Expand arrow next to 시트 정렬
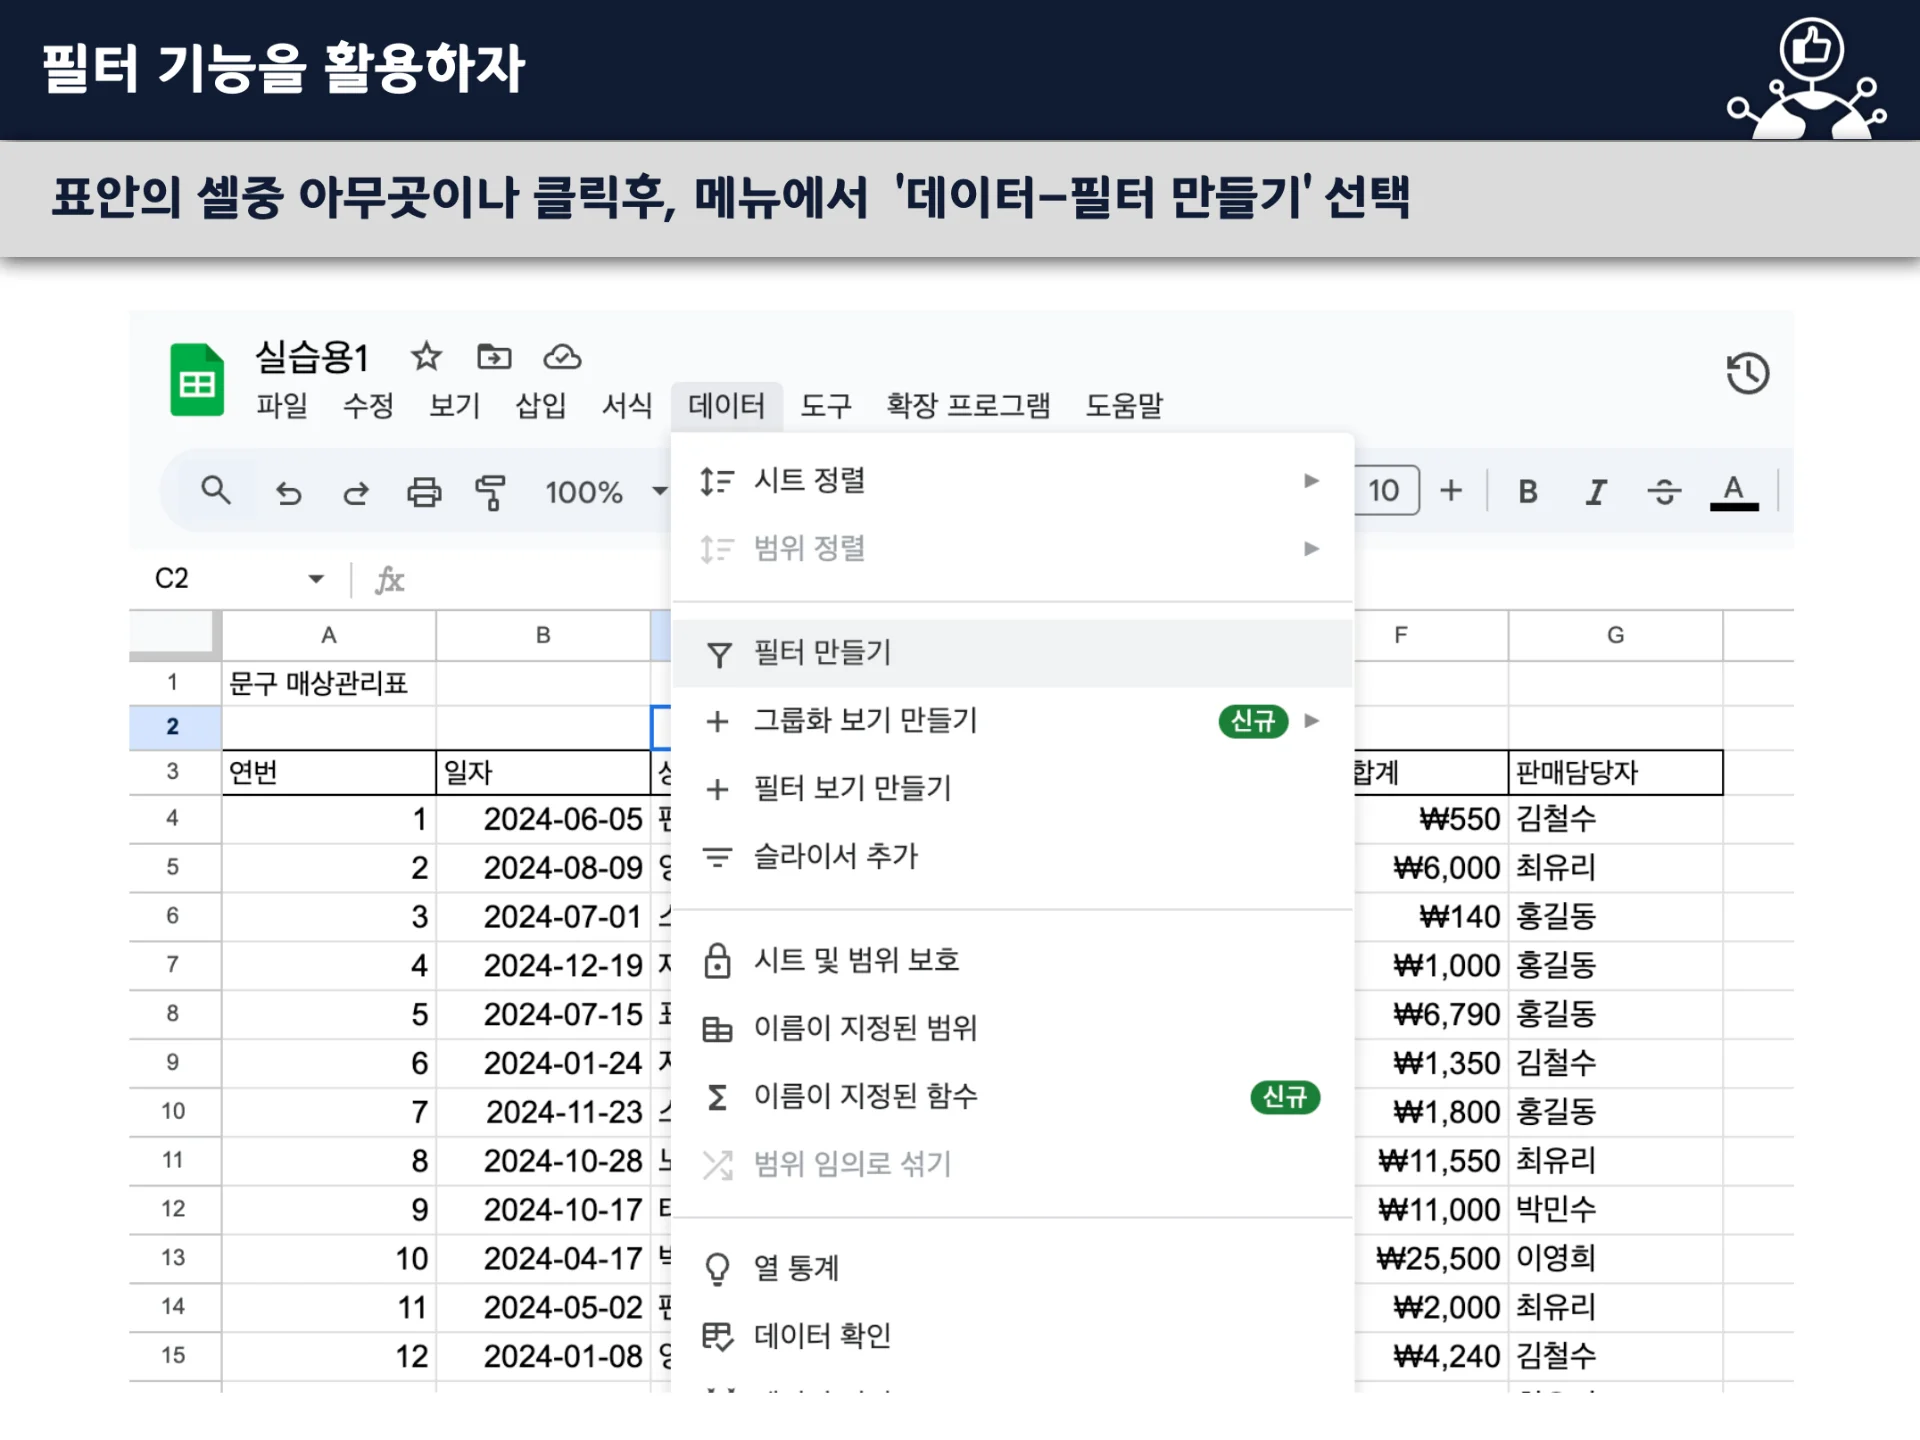Image resolution: width=1920 pixels, height=1440 pixels. pos(1312,481)
